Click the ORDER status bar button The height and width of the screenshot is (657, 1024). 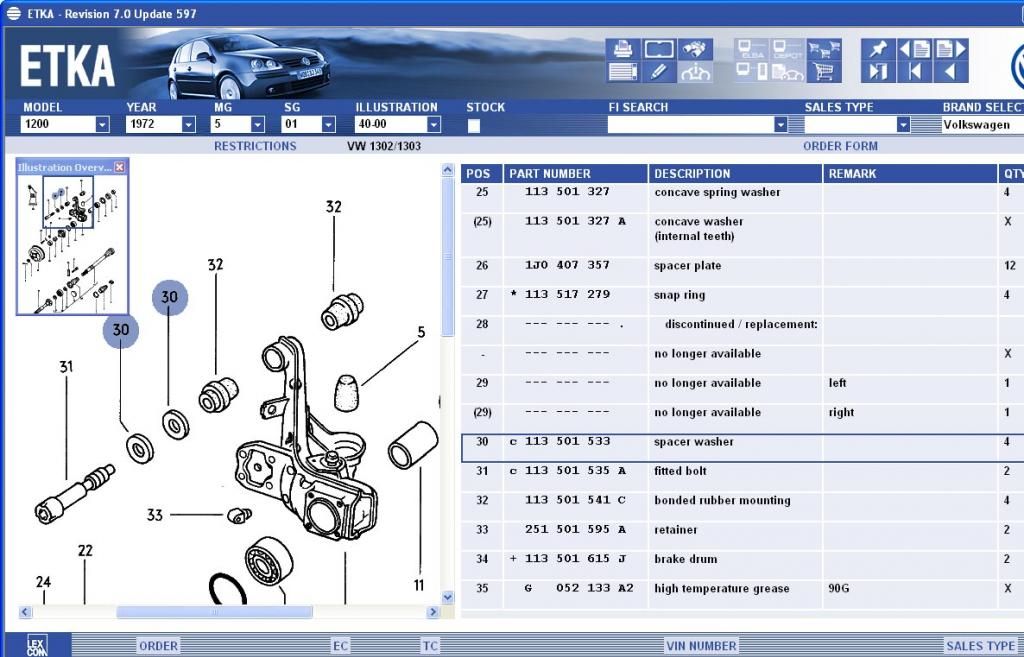[x=158, y=646]
